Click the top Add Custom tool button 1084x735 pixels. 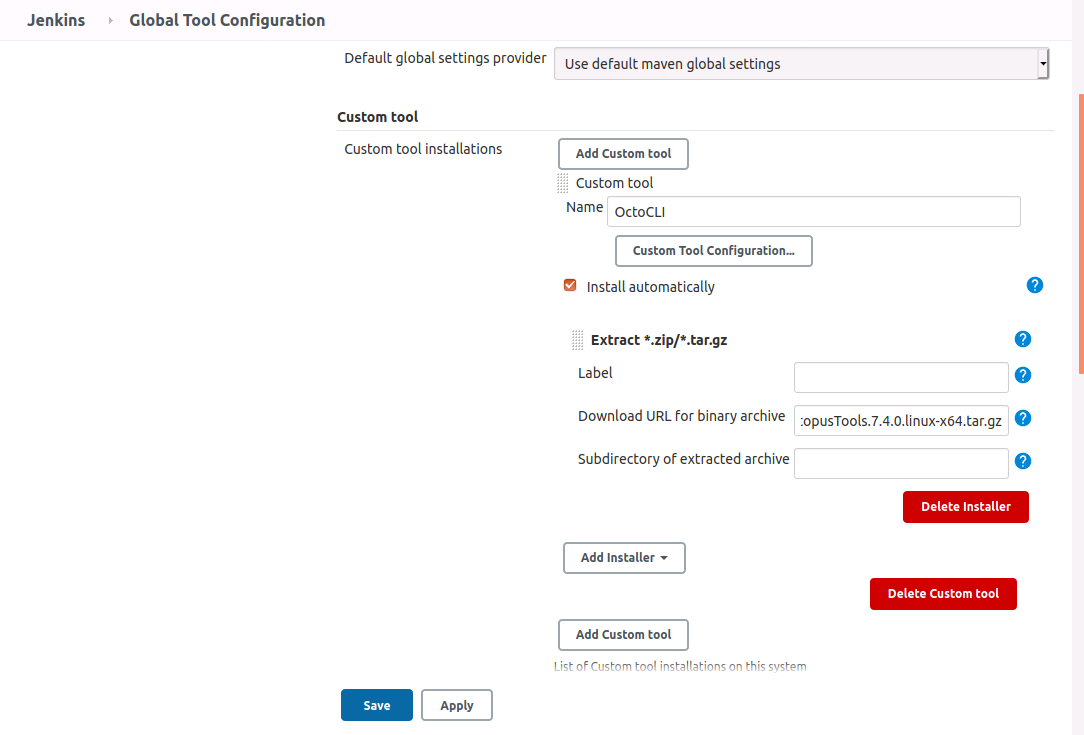click(x=623, y=154)
